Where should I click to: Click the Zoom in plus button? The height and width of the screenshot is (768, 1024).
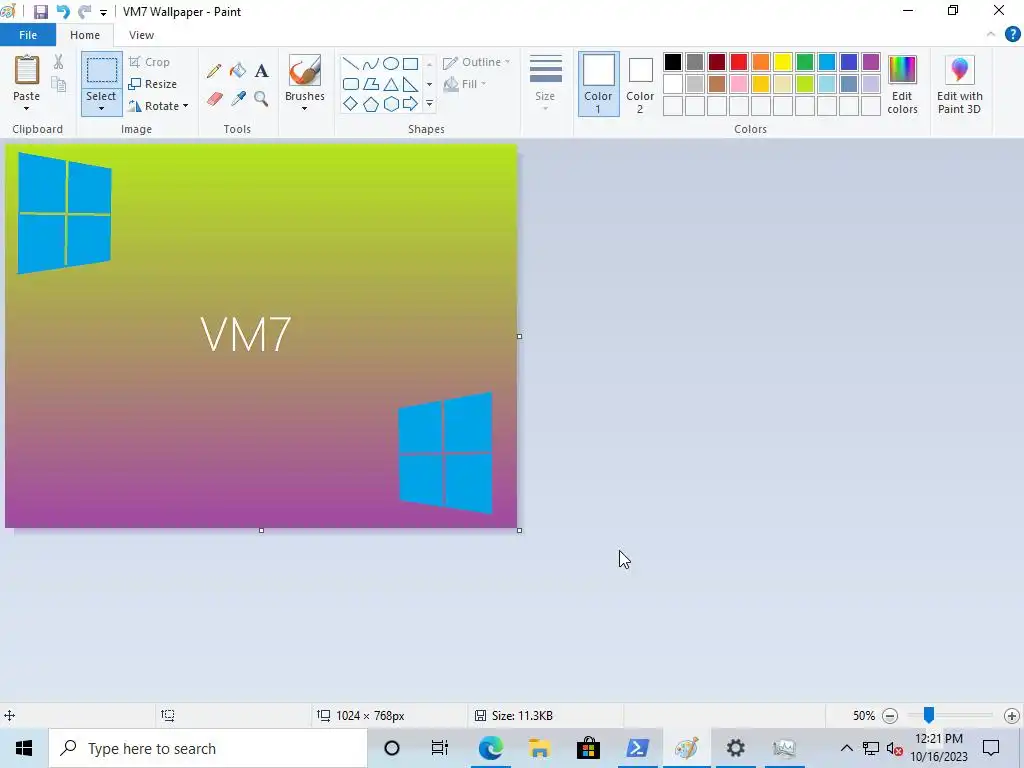(1012, 716)
